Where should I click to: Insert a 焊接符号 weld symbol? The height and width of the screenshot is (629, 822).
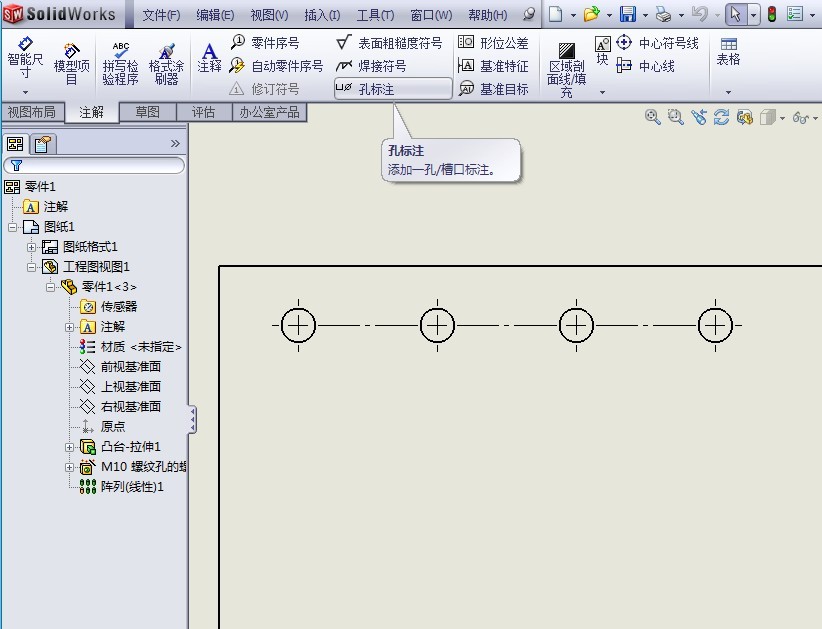(371, 66)
